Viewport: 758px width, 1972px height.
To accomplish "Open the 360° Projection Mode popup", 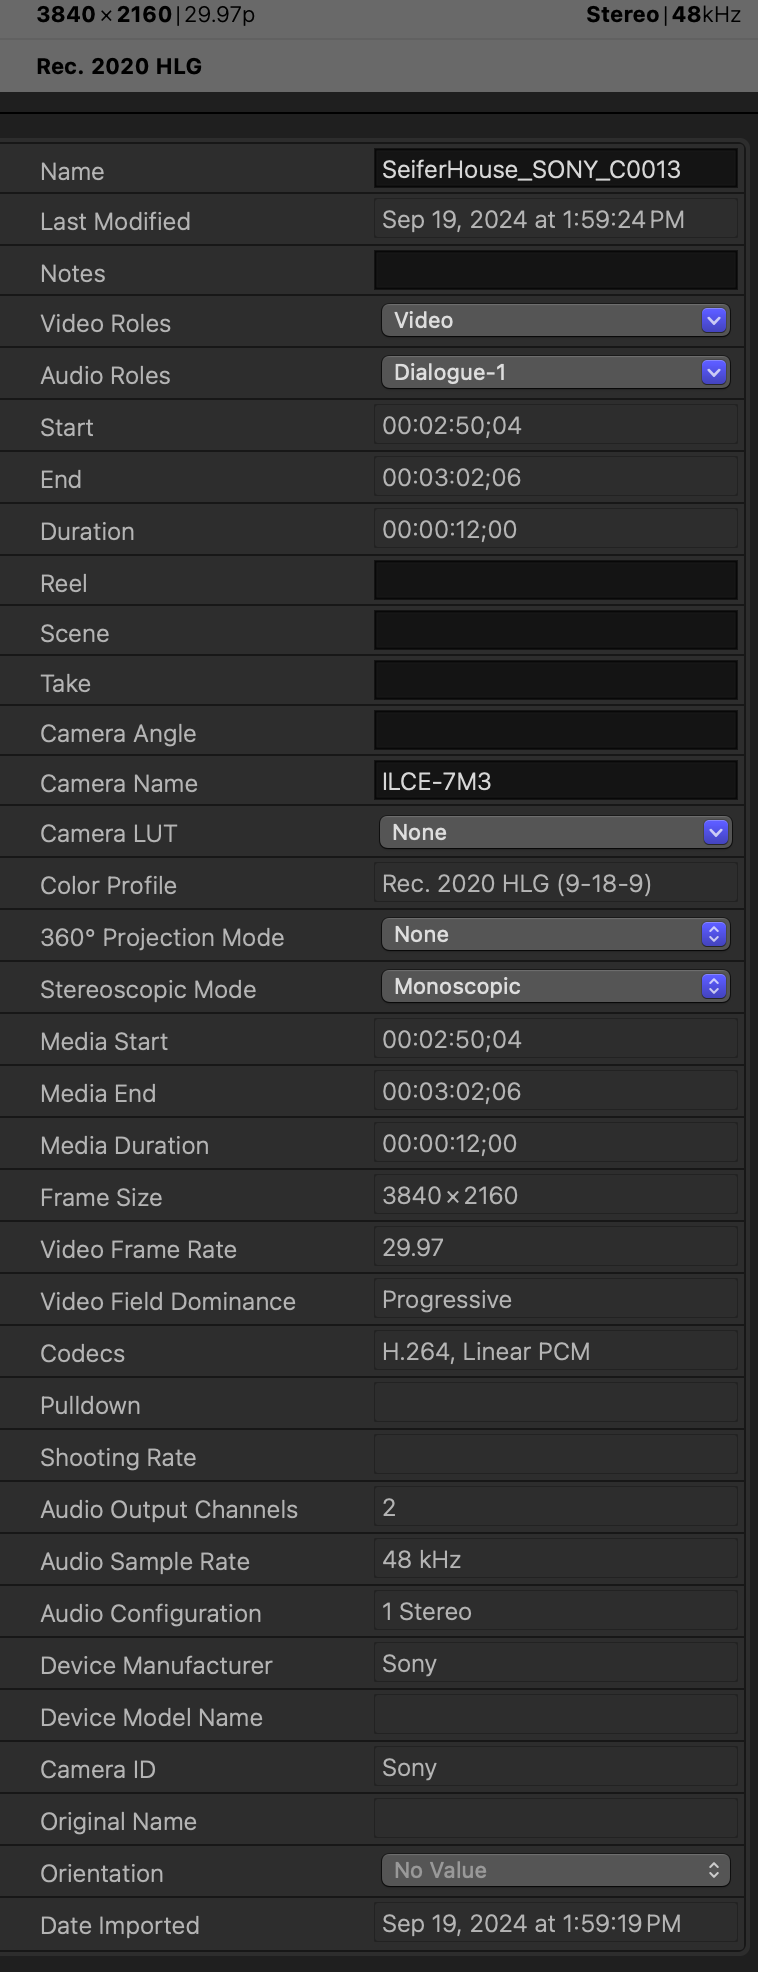I will coord(555,935).
